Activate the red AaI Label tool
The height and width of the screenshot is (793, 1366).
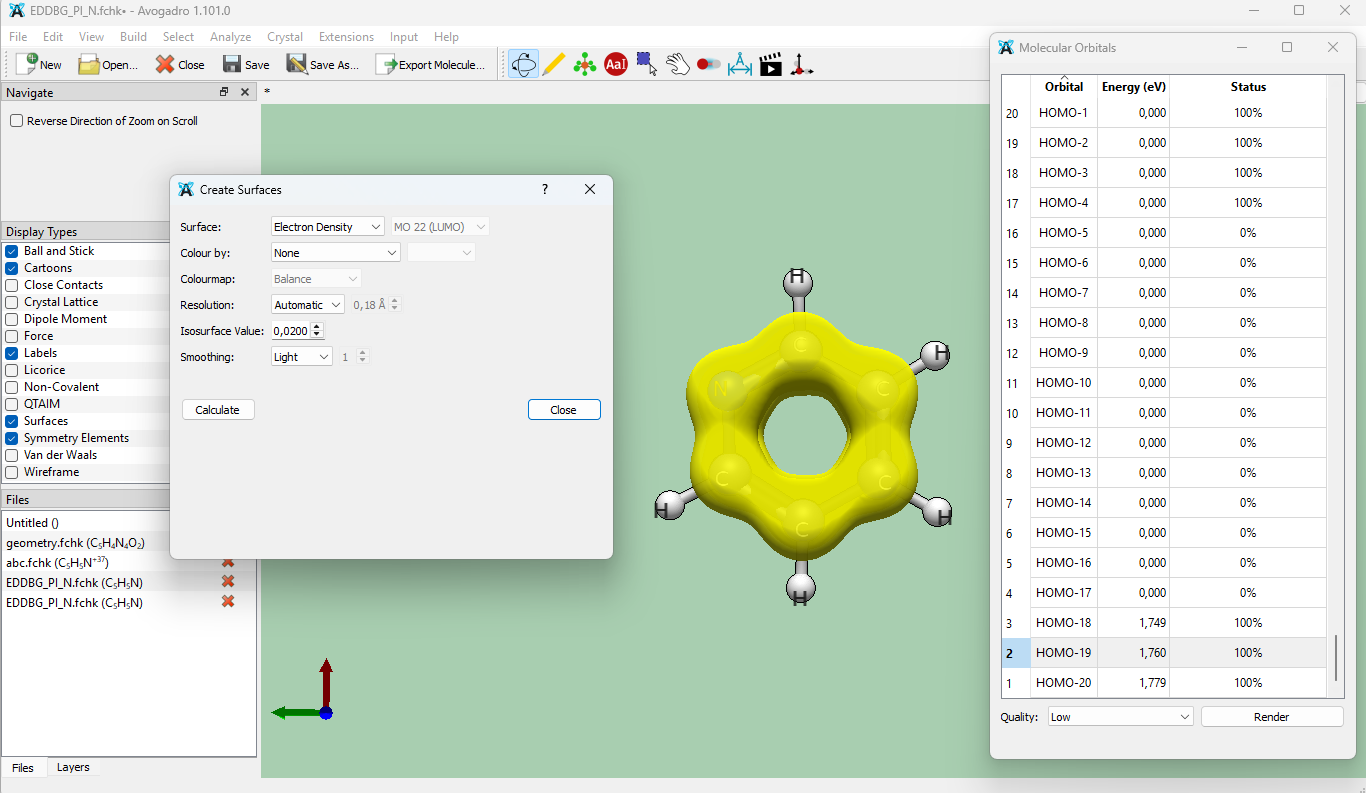(616, 65)
